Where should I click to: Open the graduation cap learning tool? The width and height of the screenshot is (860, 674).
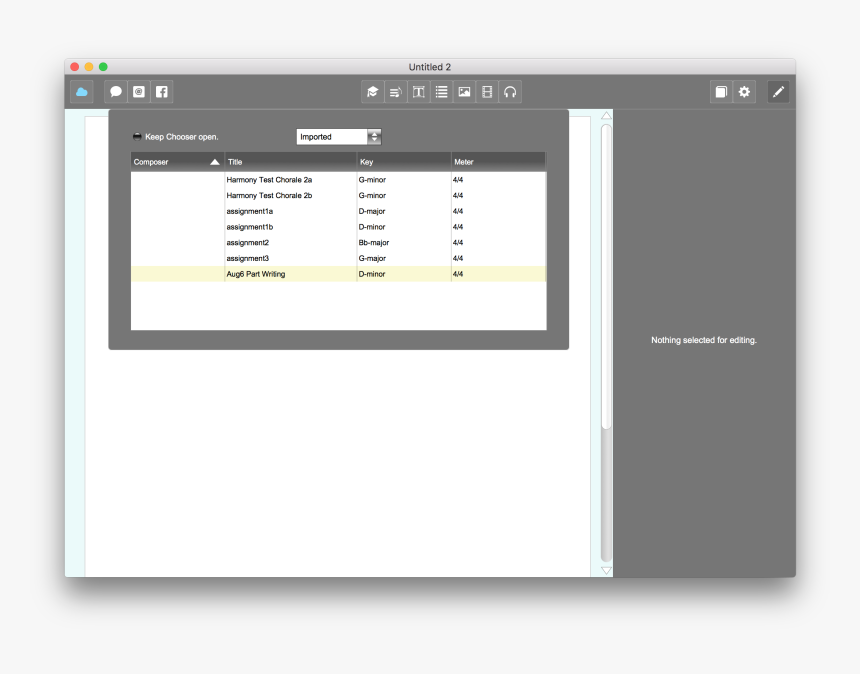click(372, 91)
